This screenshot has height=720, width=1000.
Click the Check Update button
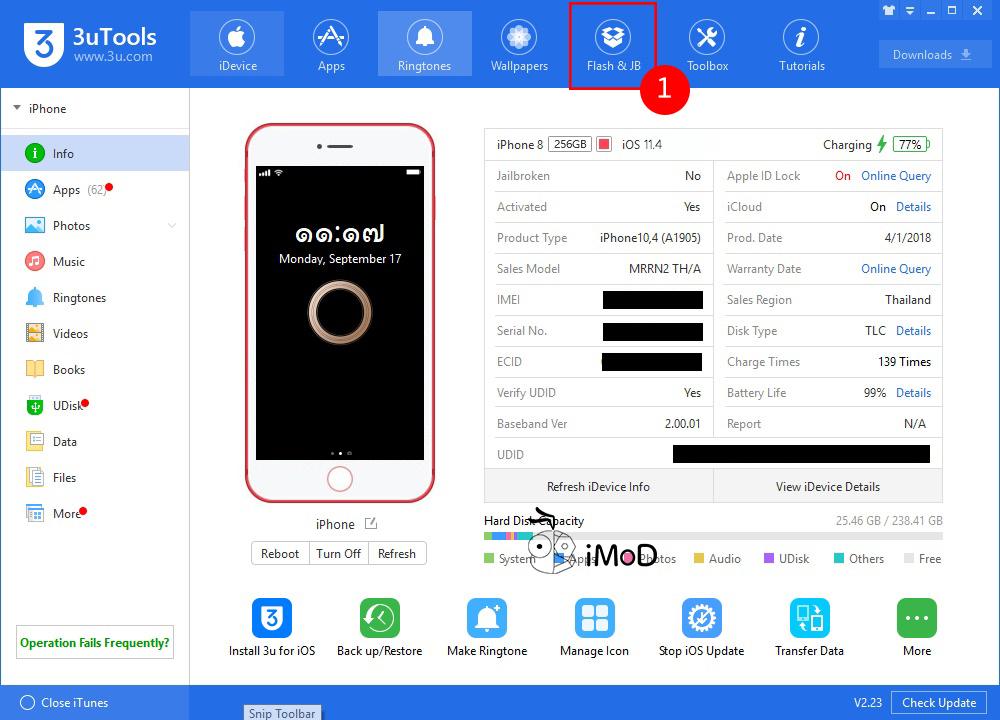coord(938,702)
